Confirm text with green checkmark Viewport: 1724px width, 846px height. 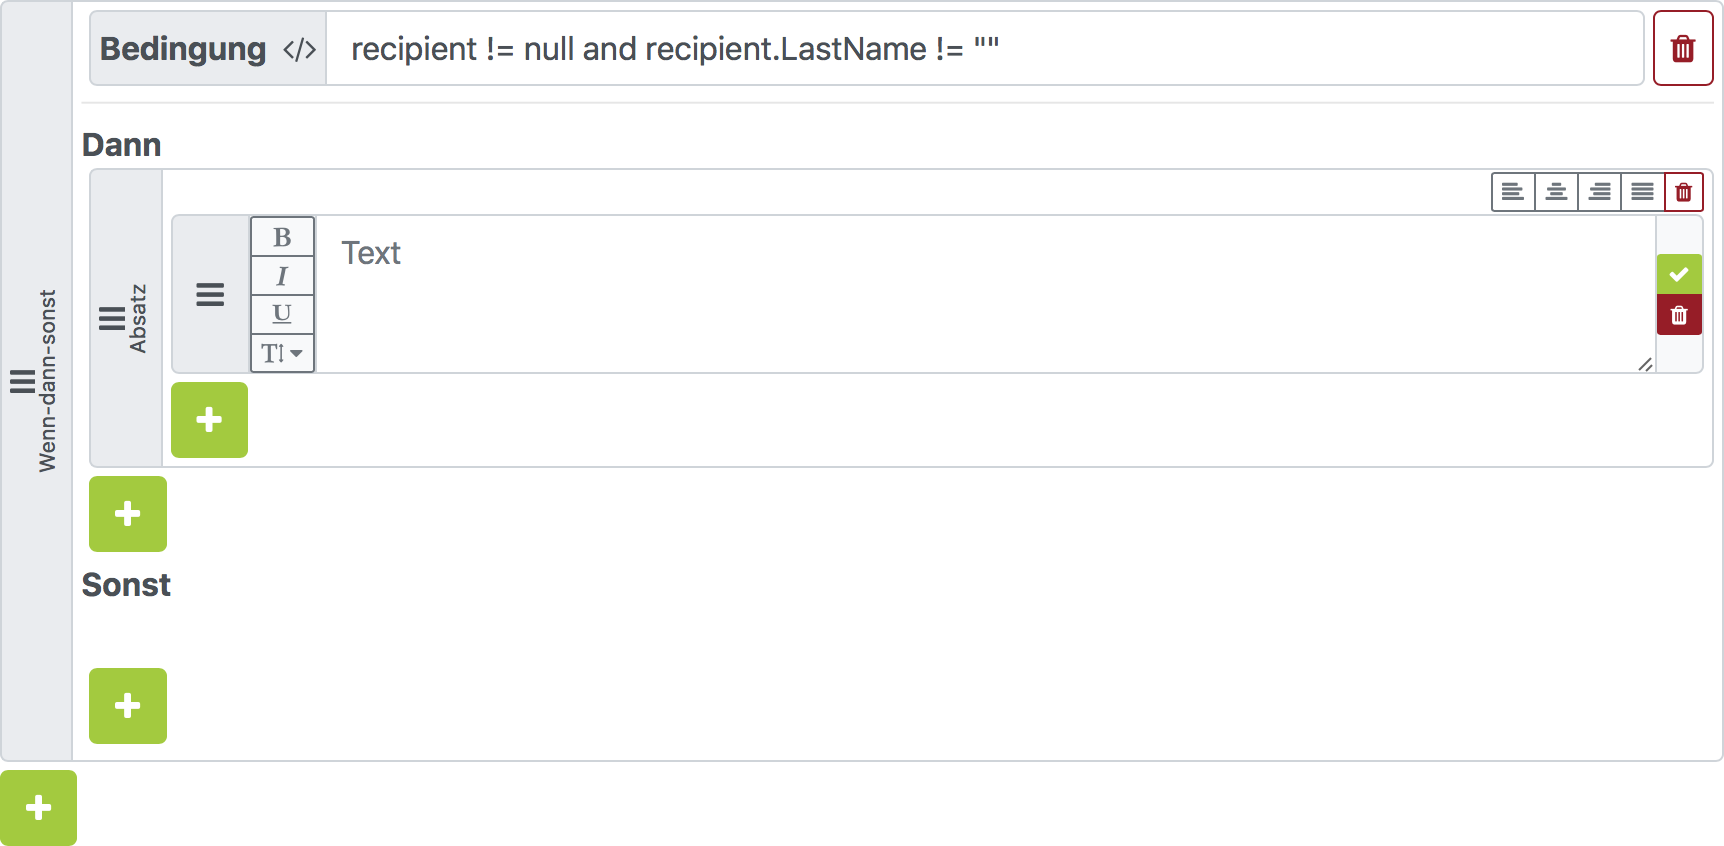coord(1679,274)
